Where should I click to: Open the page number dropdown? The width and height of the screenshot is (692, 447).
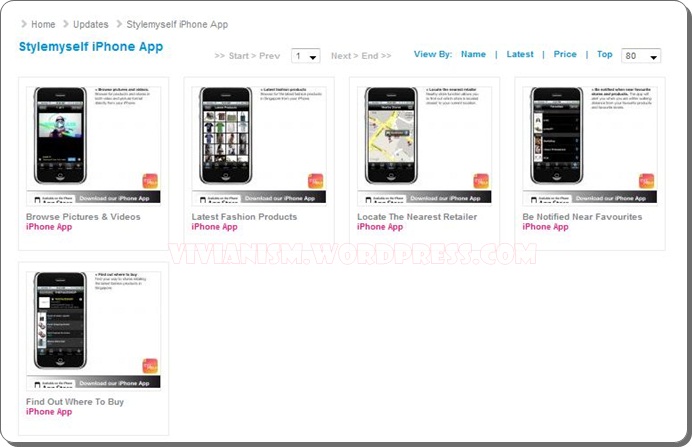pos(305,56)
